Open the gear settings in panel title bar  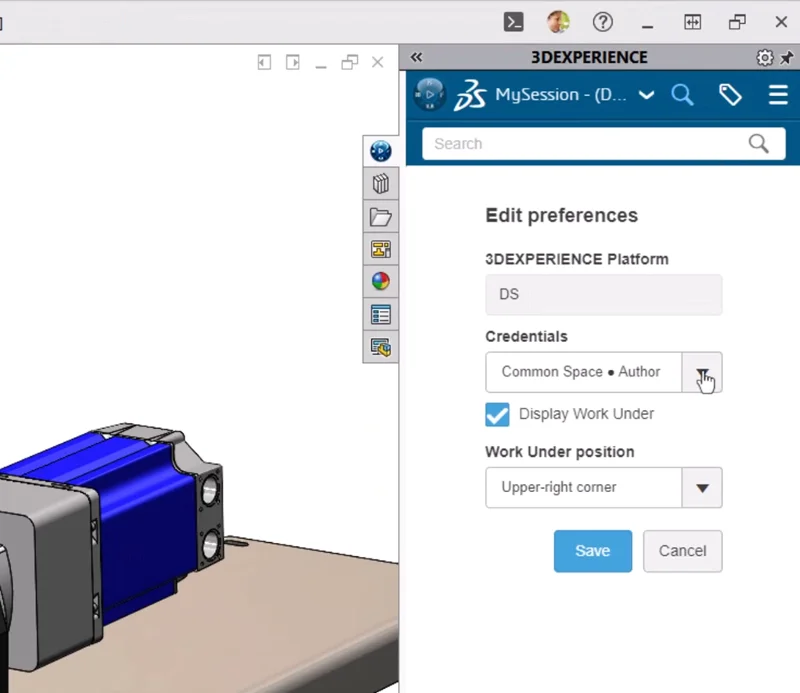point(765,58)
